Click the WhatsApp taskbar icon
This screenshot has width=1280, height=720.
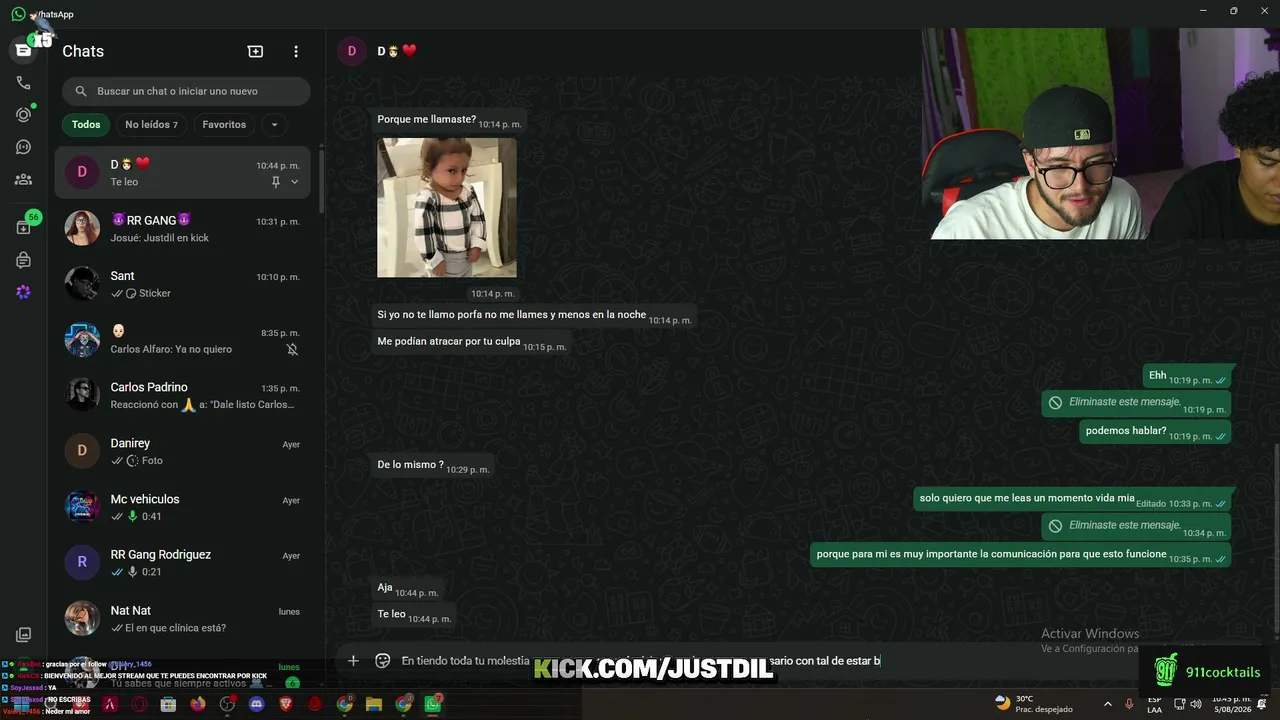[433, 704]
